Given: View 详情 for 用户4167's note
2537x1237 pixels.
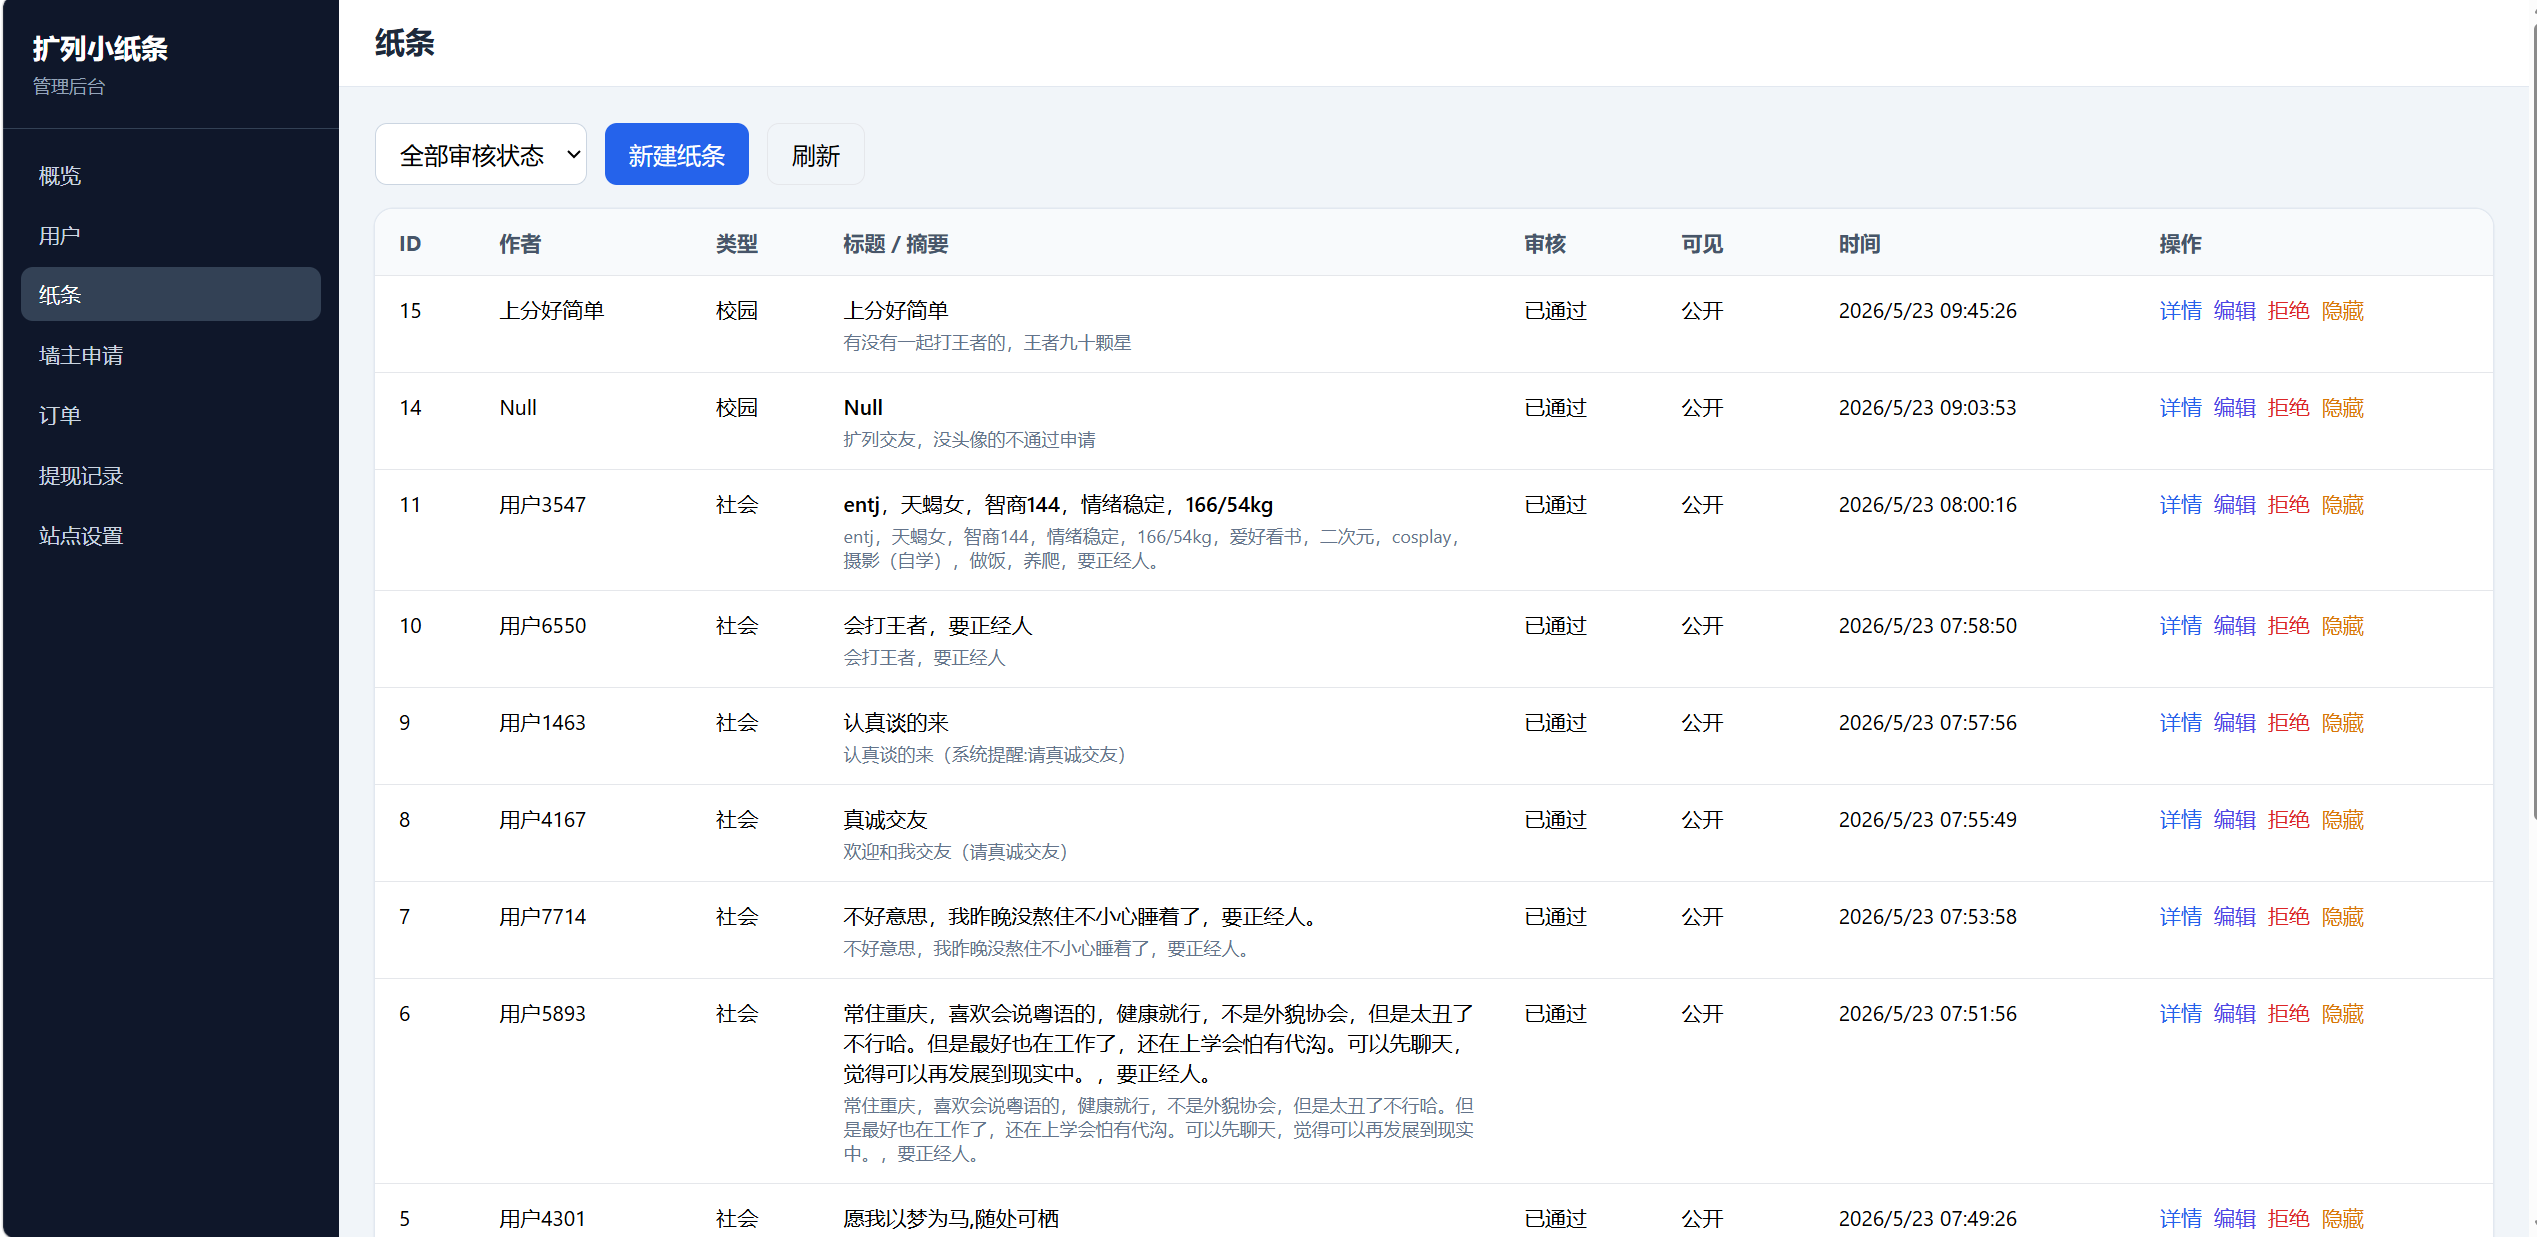Looking at the screenshot, I should click(x=2180, y=820).
